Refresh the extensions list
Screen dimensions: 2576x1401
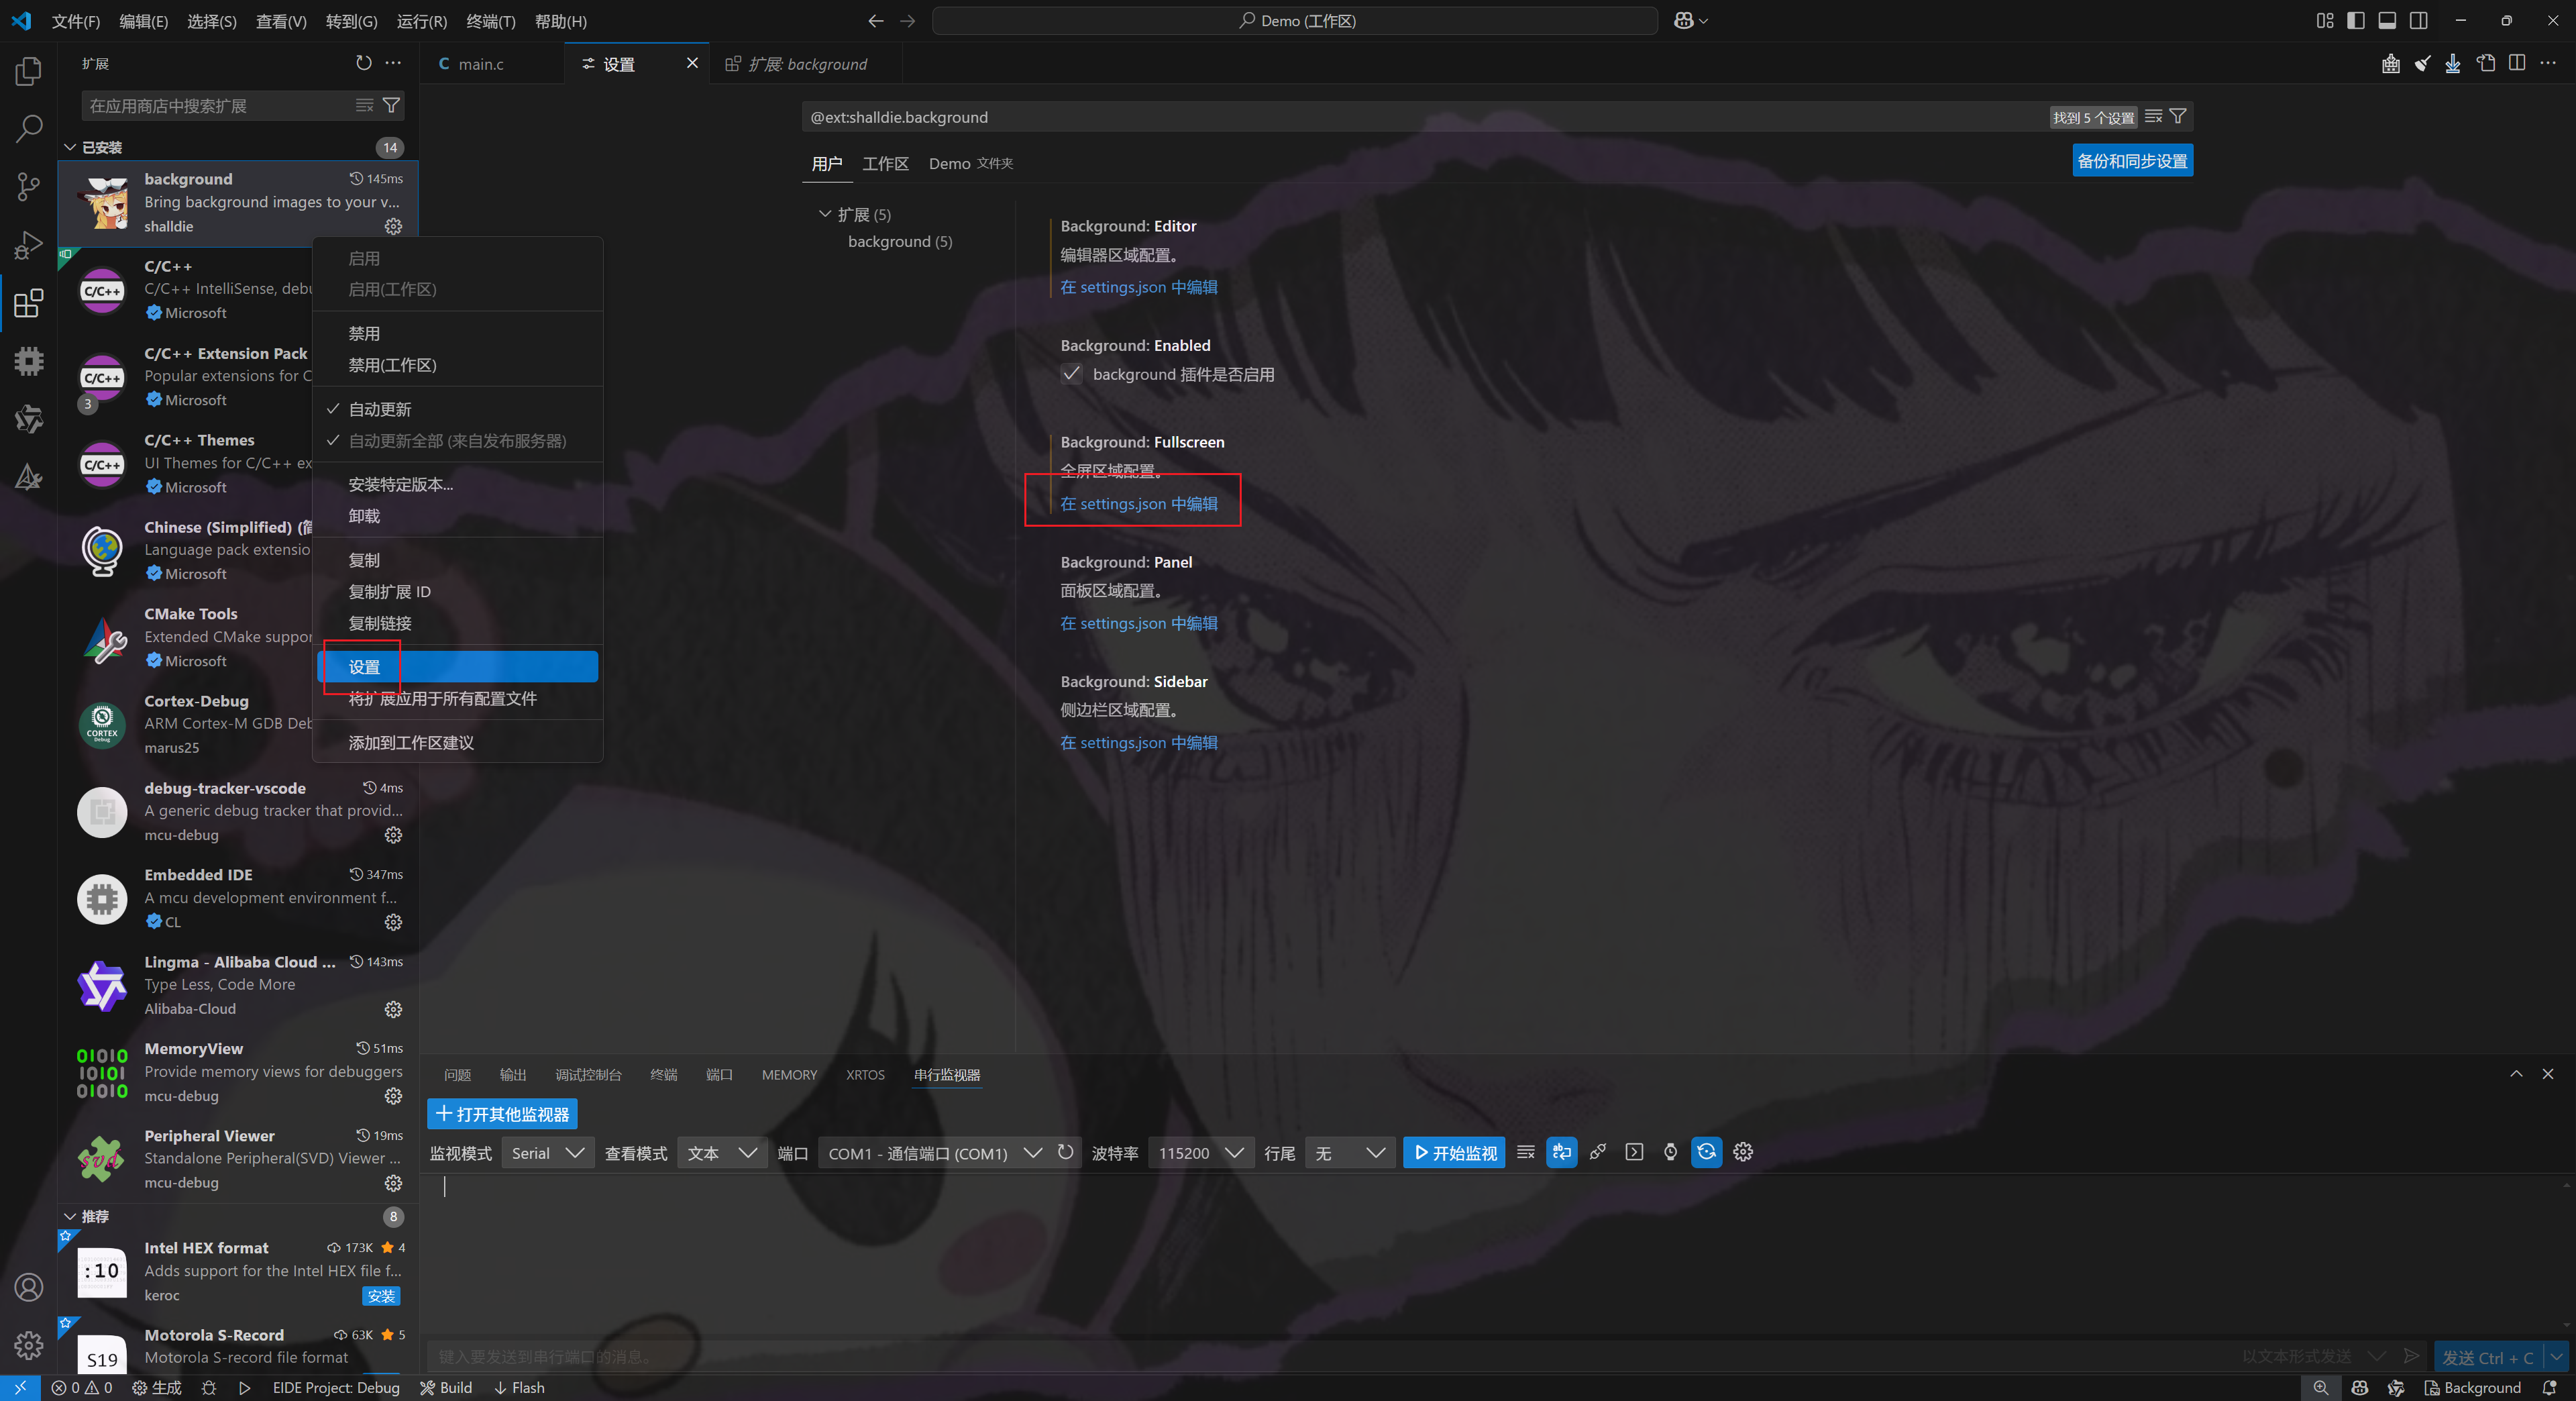point(364,63)
